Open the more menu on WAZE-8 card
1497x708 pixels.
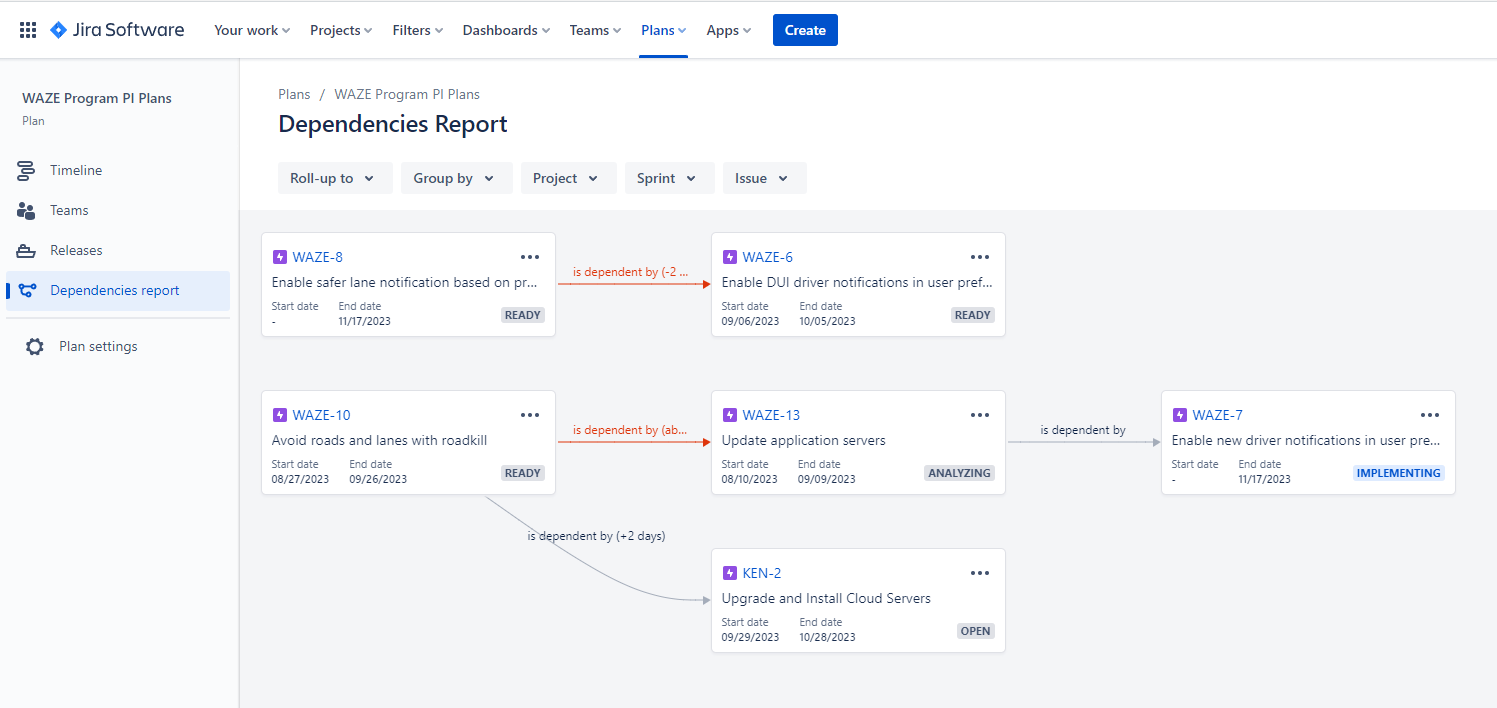click(530, 257)
